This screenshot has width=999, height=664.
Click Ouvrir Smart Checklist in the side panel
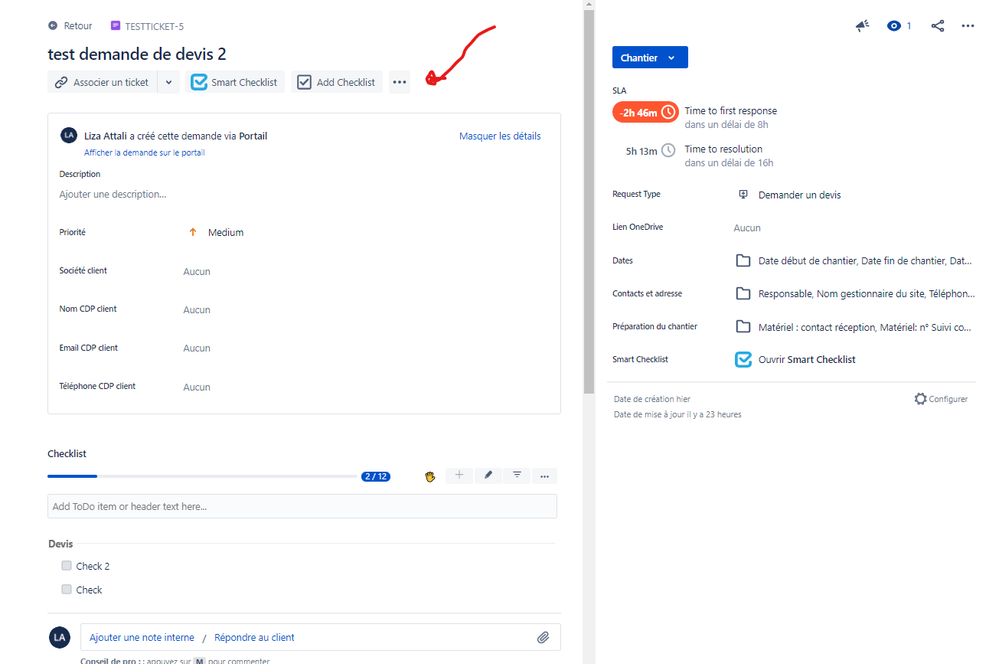pos(807,359)
